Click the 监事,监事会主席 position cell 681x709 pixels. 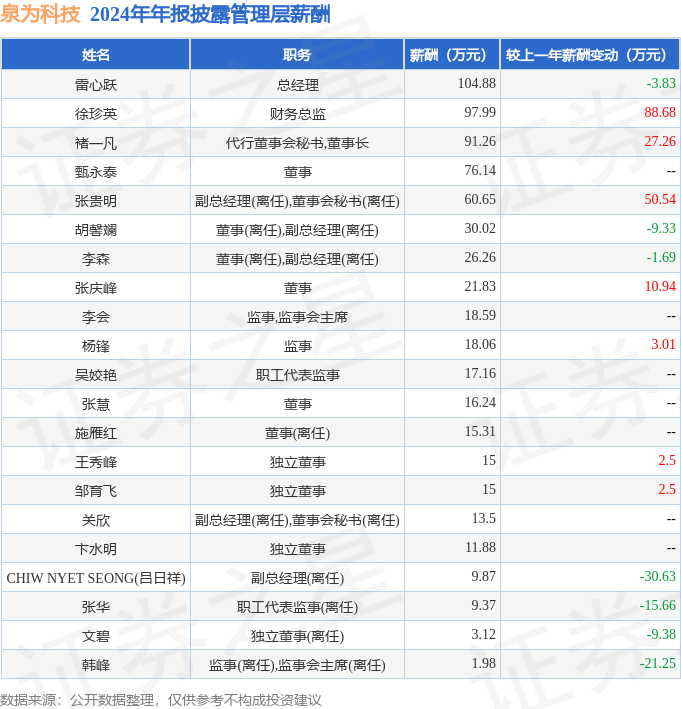[x=297, y=317]
